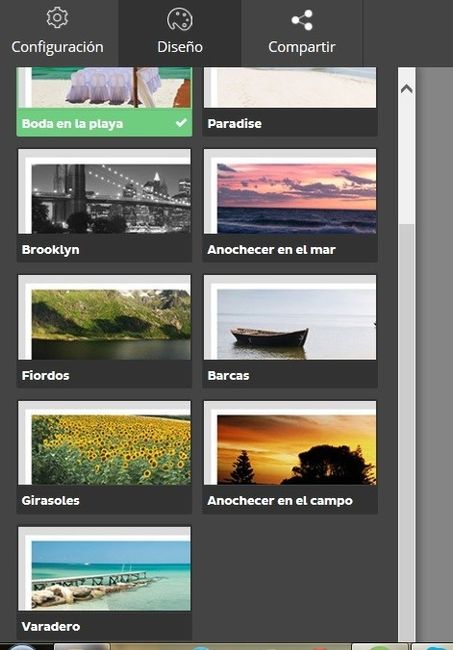Choose the Anochecer en el mar thumbnail

pos(290,191)
